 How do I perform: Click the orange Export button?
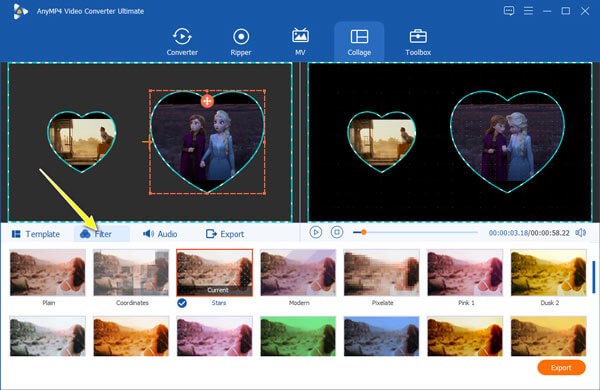coord(561,368)
